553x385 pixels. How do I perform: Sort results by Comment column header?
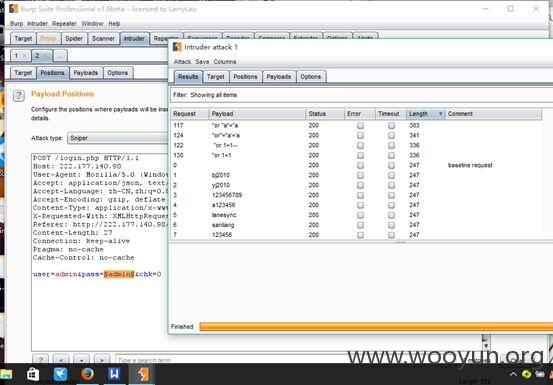tap(493, 114)
